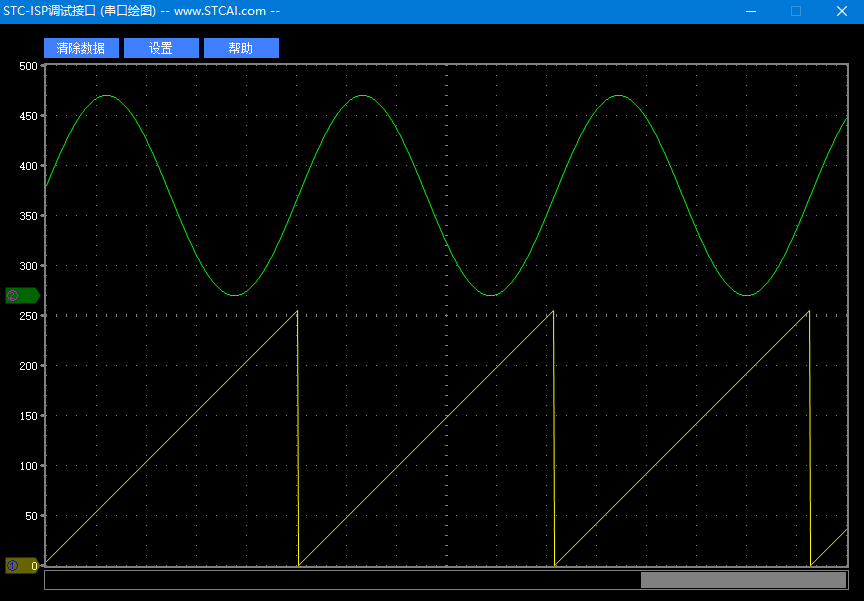Click the 100 label on the Y axis
Viewport: 864px width, 601px height.
click(28, 466)
